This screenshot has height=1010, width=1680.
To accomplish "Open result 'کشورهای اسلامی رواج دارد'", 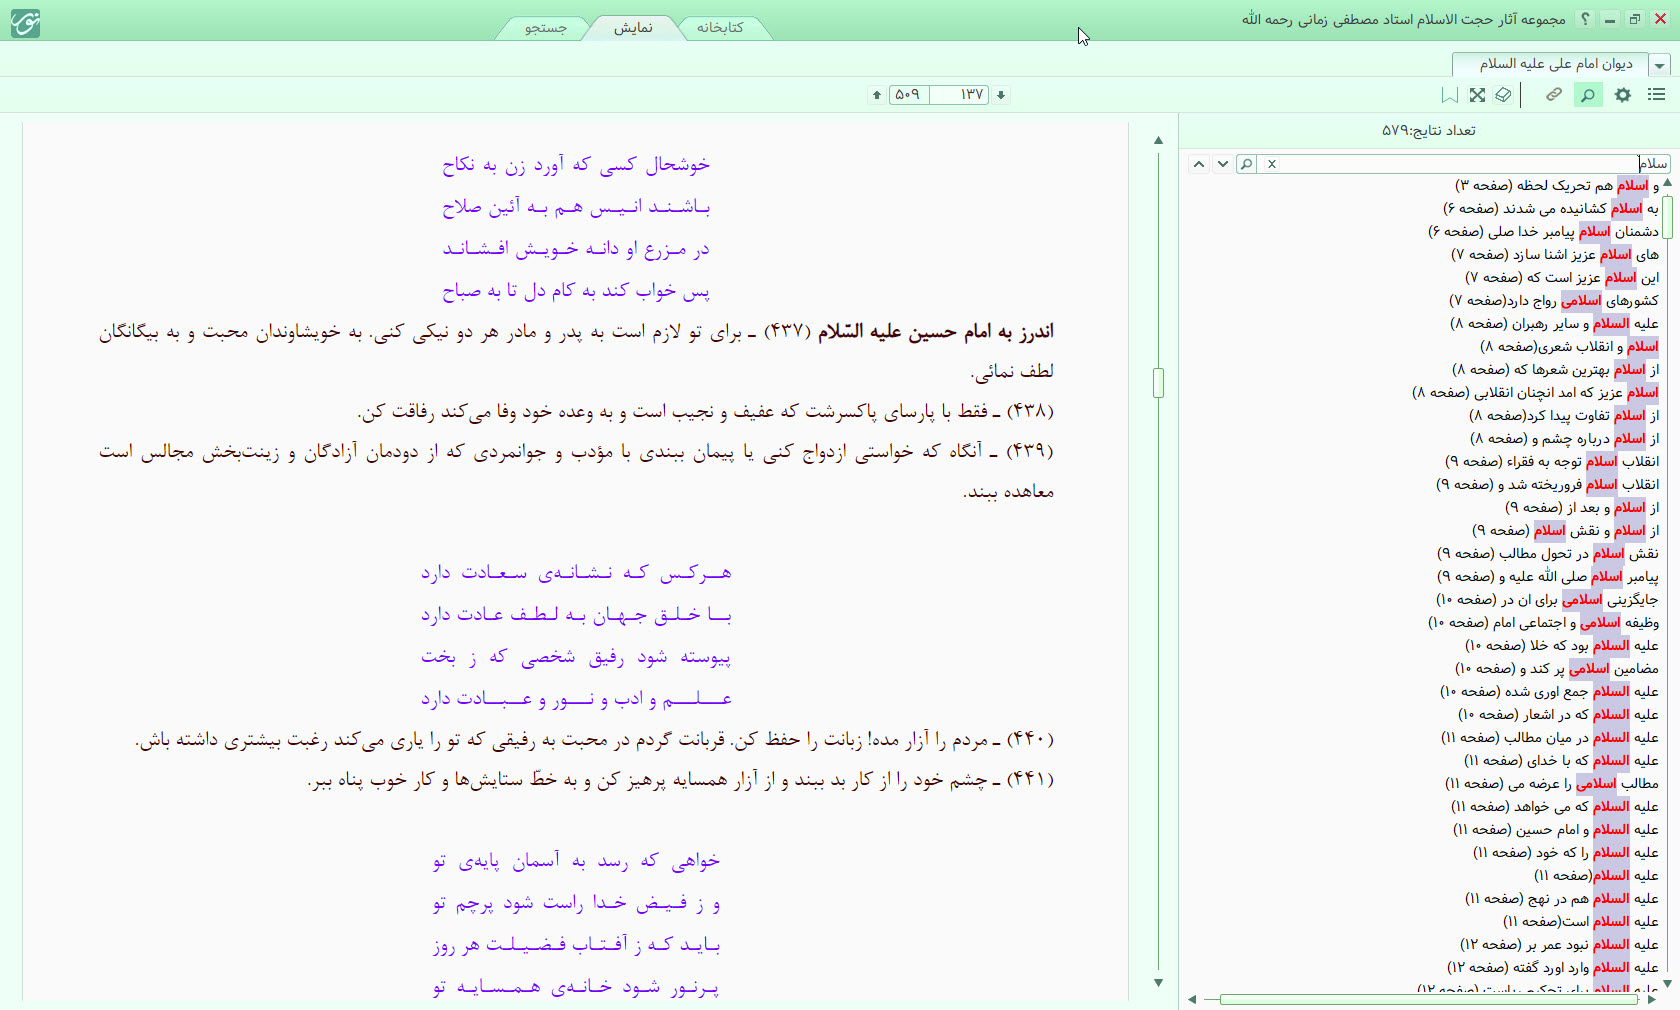I will coord(1553,300).
